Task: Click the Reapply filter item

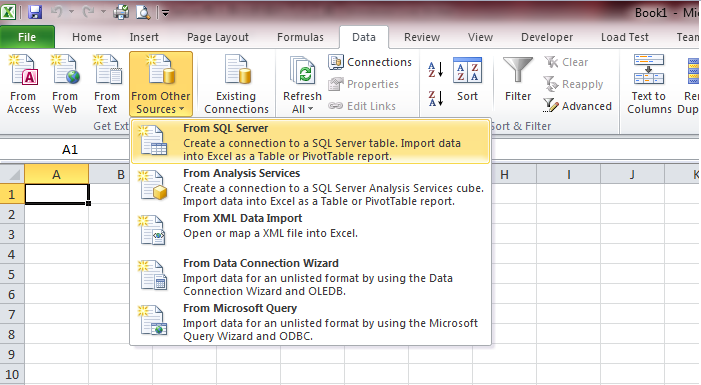Action: 574,84
